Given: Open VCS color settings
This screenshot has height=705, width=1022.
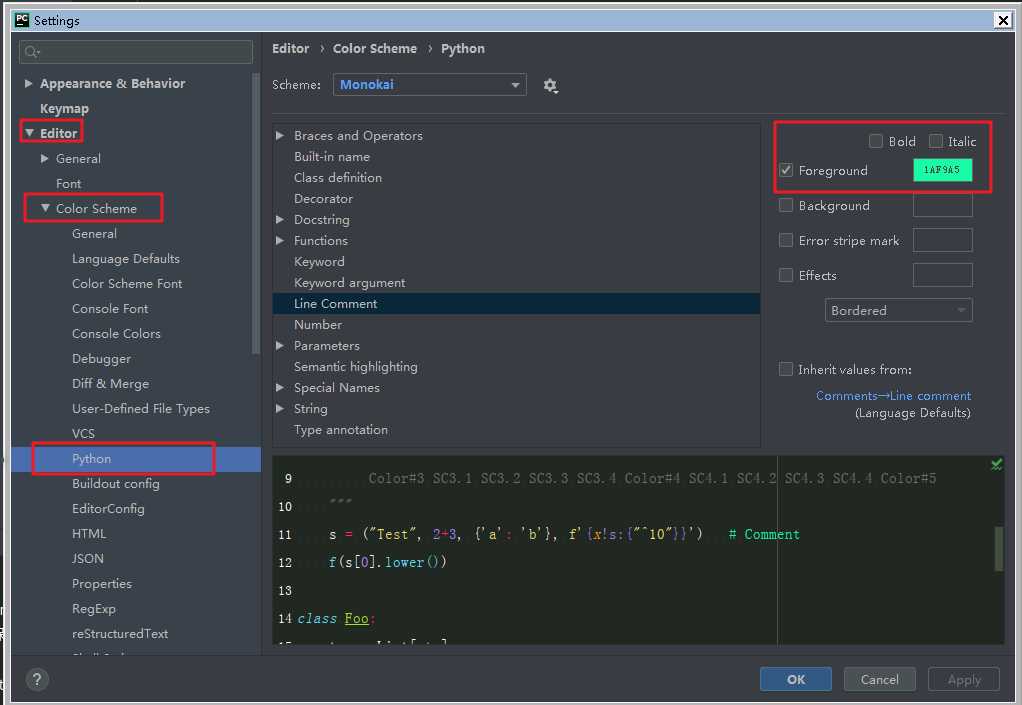Looking at the screenshot, I should 83,433.
